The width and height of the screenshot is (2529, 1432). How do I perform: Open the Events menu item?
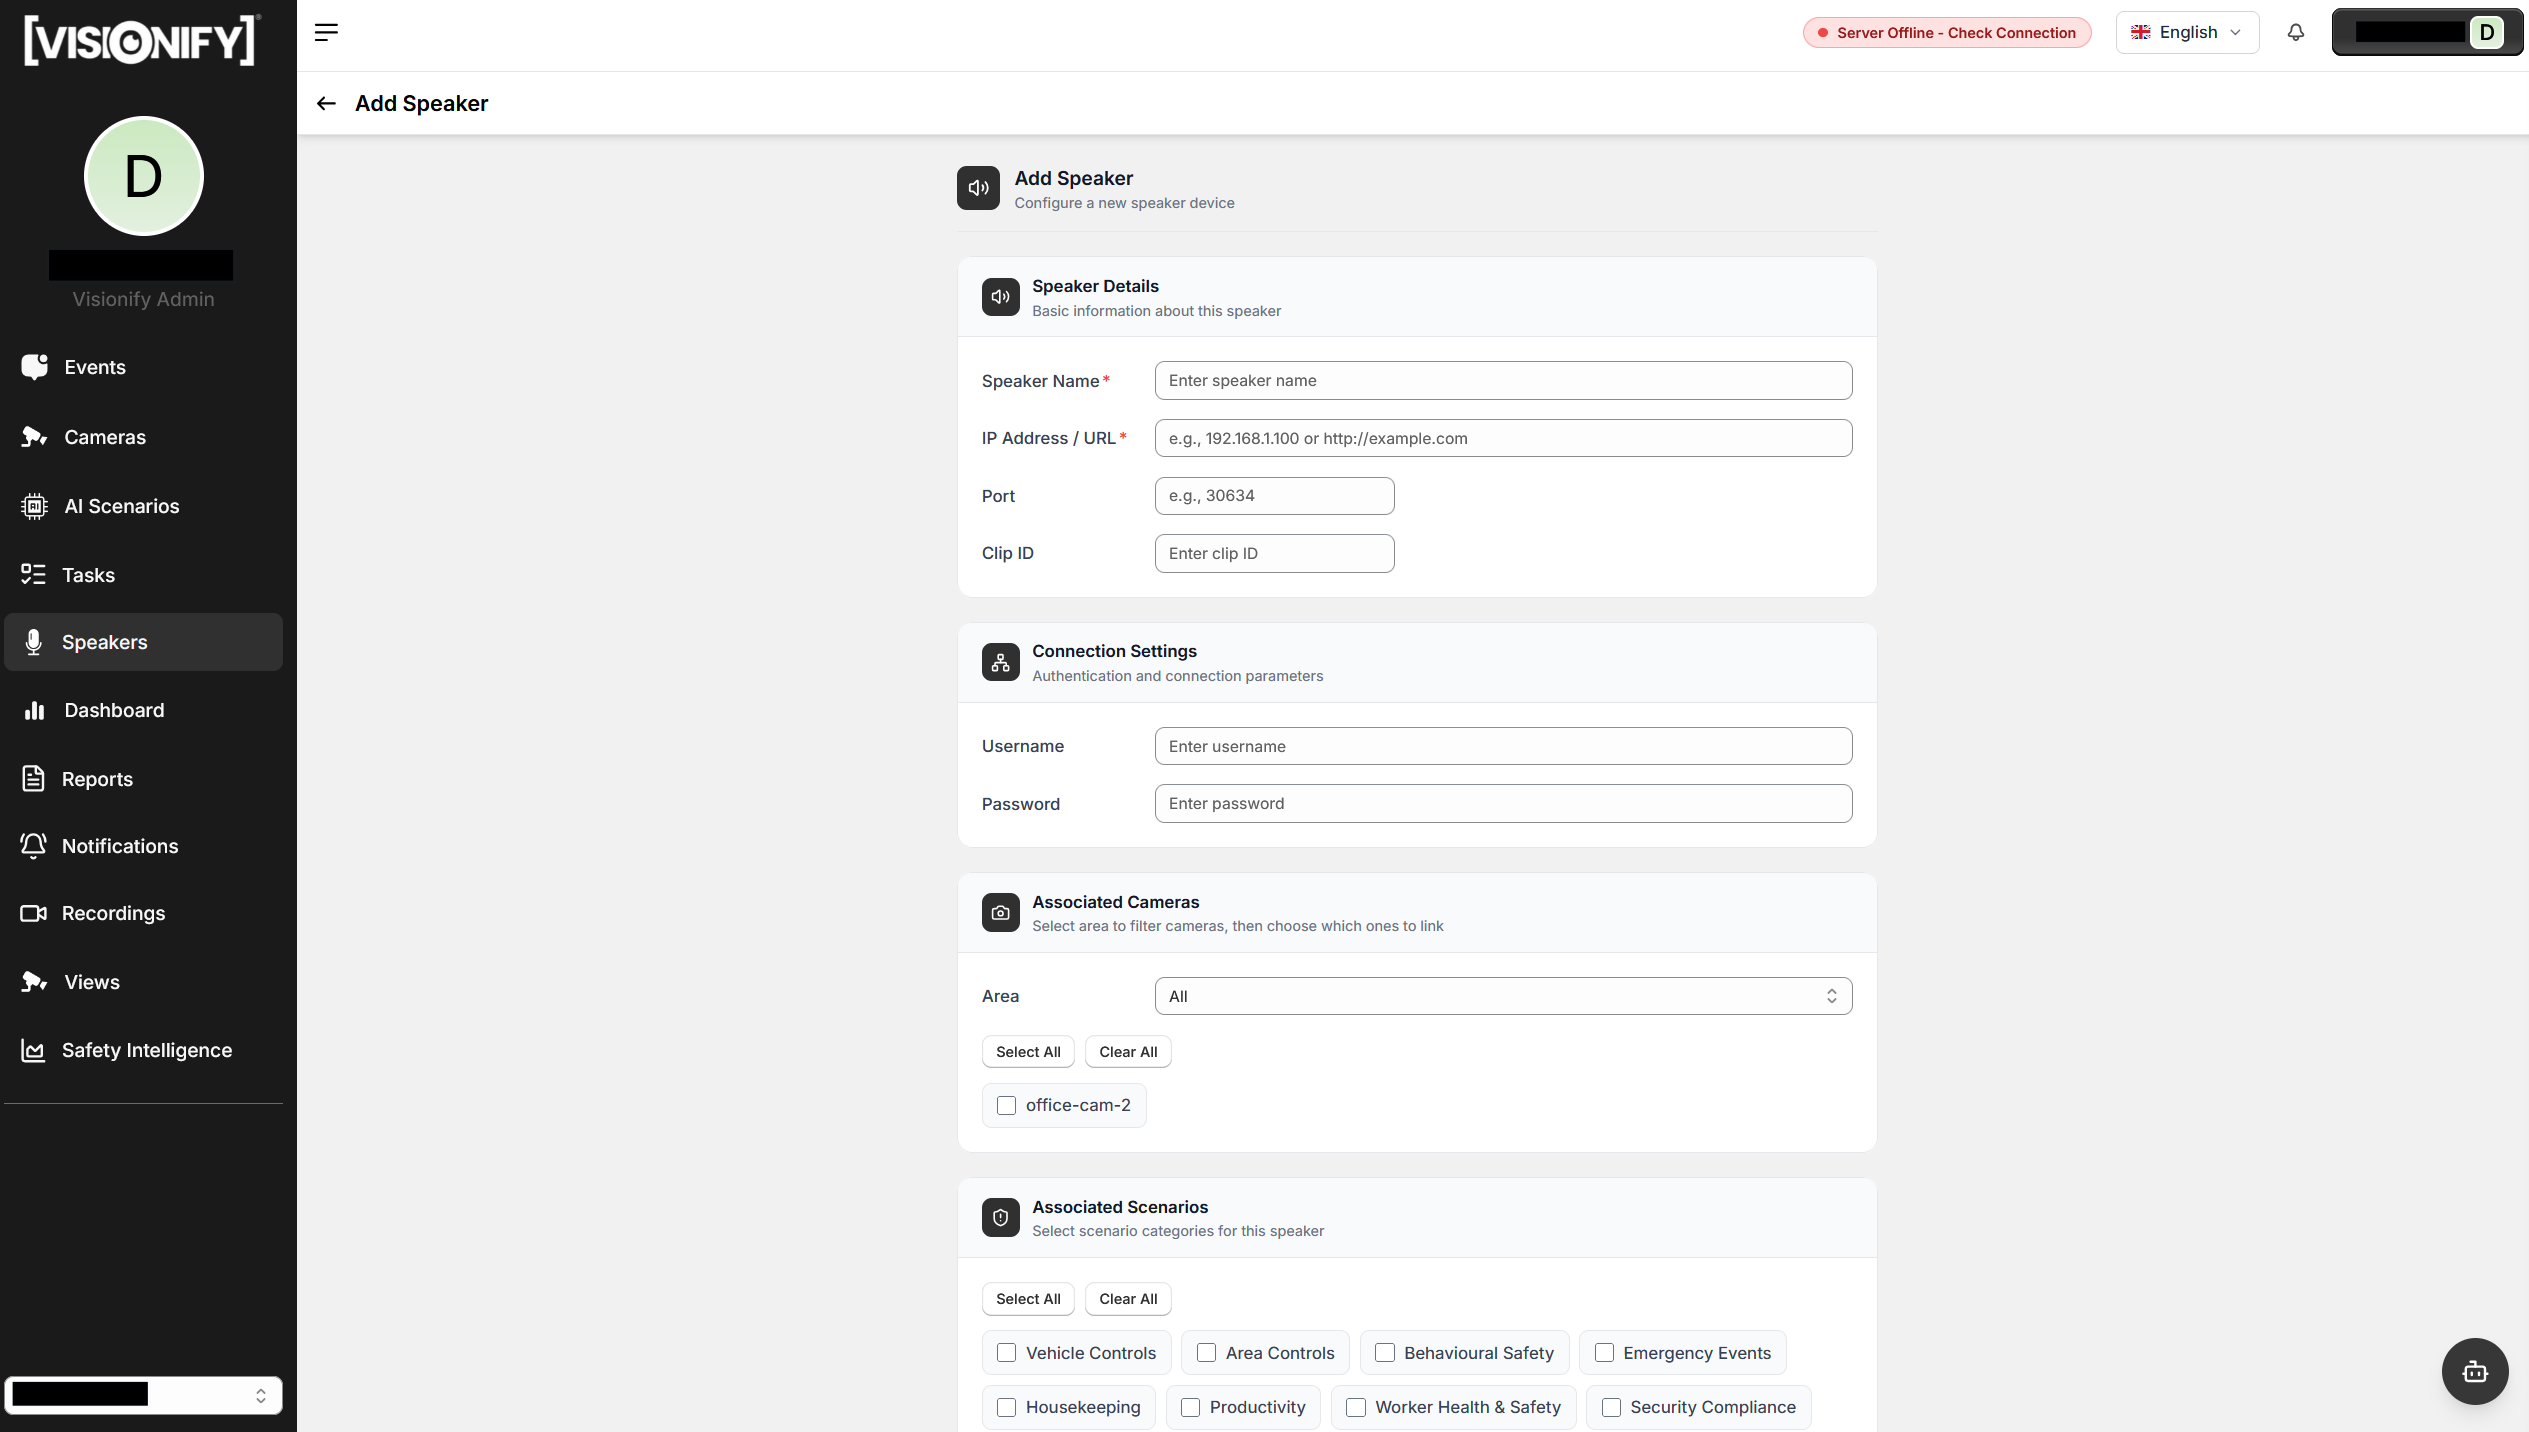[143, 367]
